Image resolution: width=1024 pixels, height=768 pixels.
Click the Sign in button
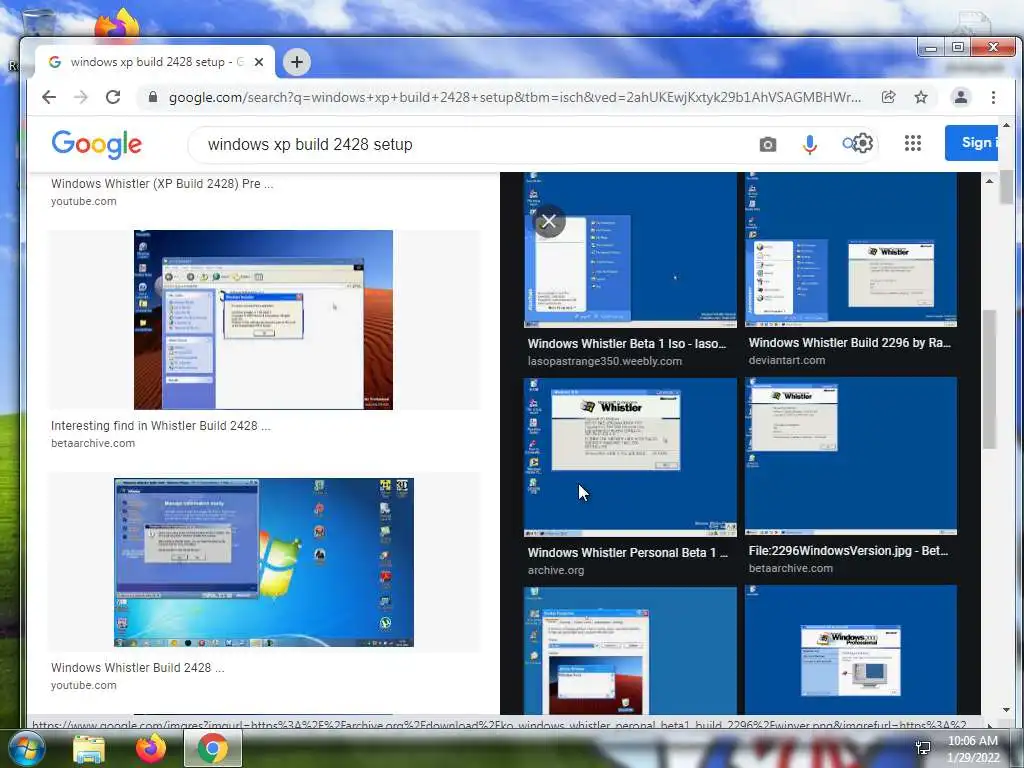point(971,142)
